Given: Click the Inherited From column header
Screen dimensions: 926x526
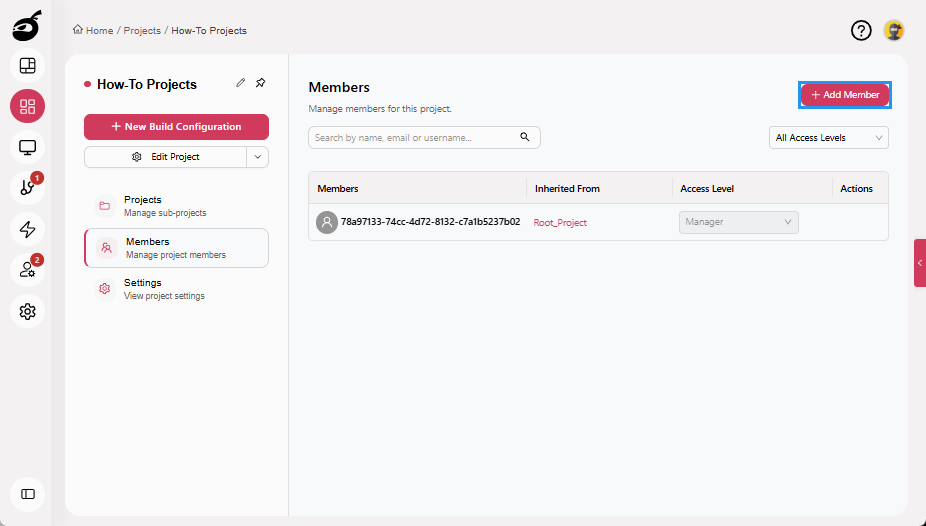Looking at the screenshot, I should click(567, 189).
